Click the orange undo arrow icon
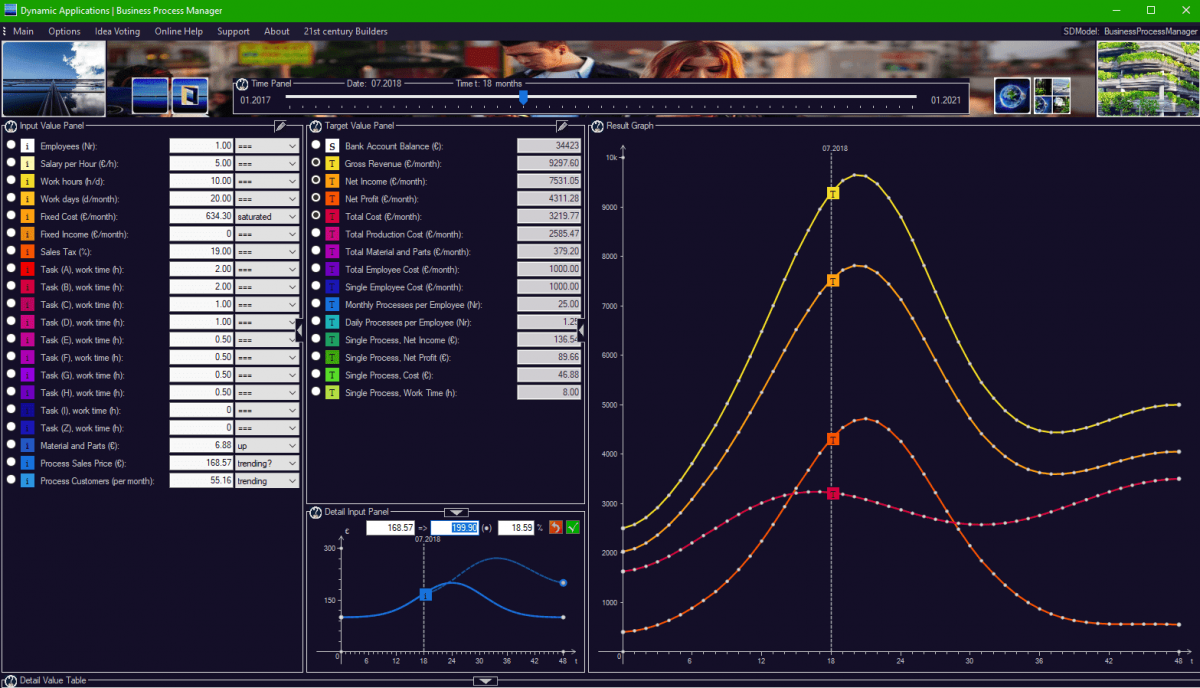The image size is (1200, 688). tap(556, 527)
